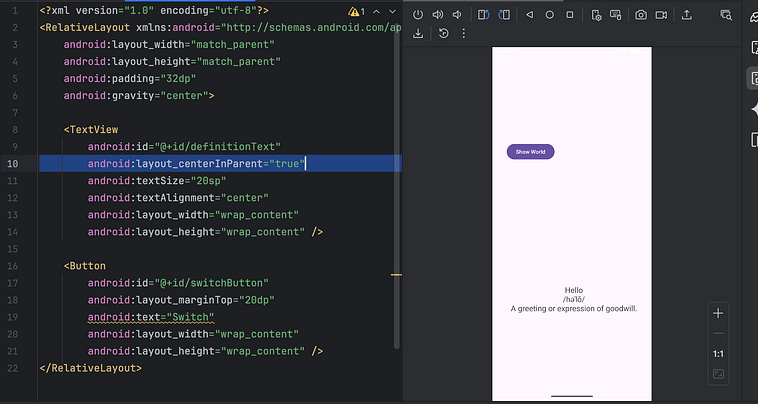
Task: Click the Hello text in the emulator
Action: coord(574,290)
